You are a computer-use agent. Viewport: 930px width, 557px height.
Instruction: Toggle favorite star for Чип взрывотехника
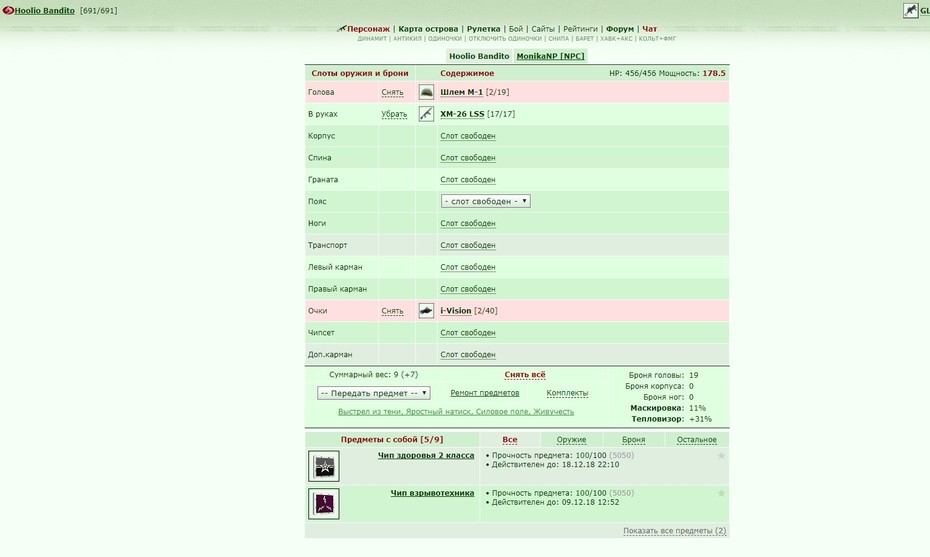click(721, 494)
